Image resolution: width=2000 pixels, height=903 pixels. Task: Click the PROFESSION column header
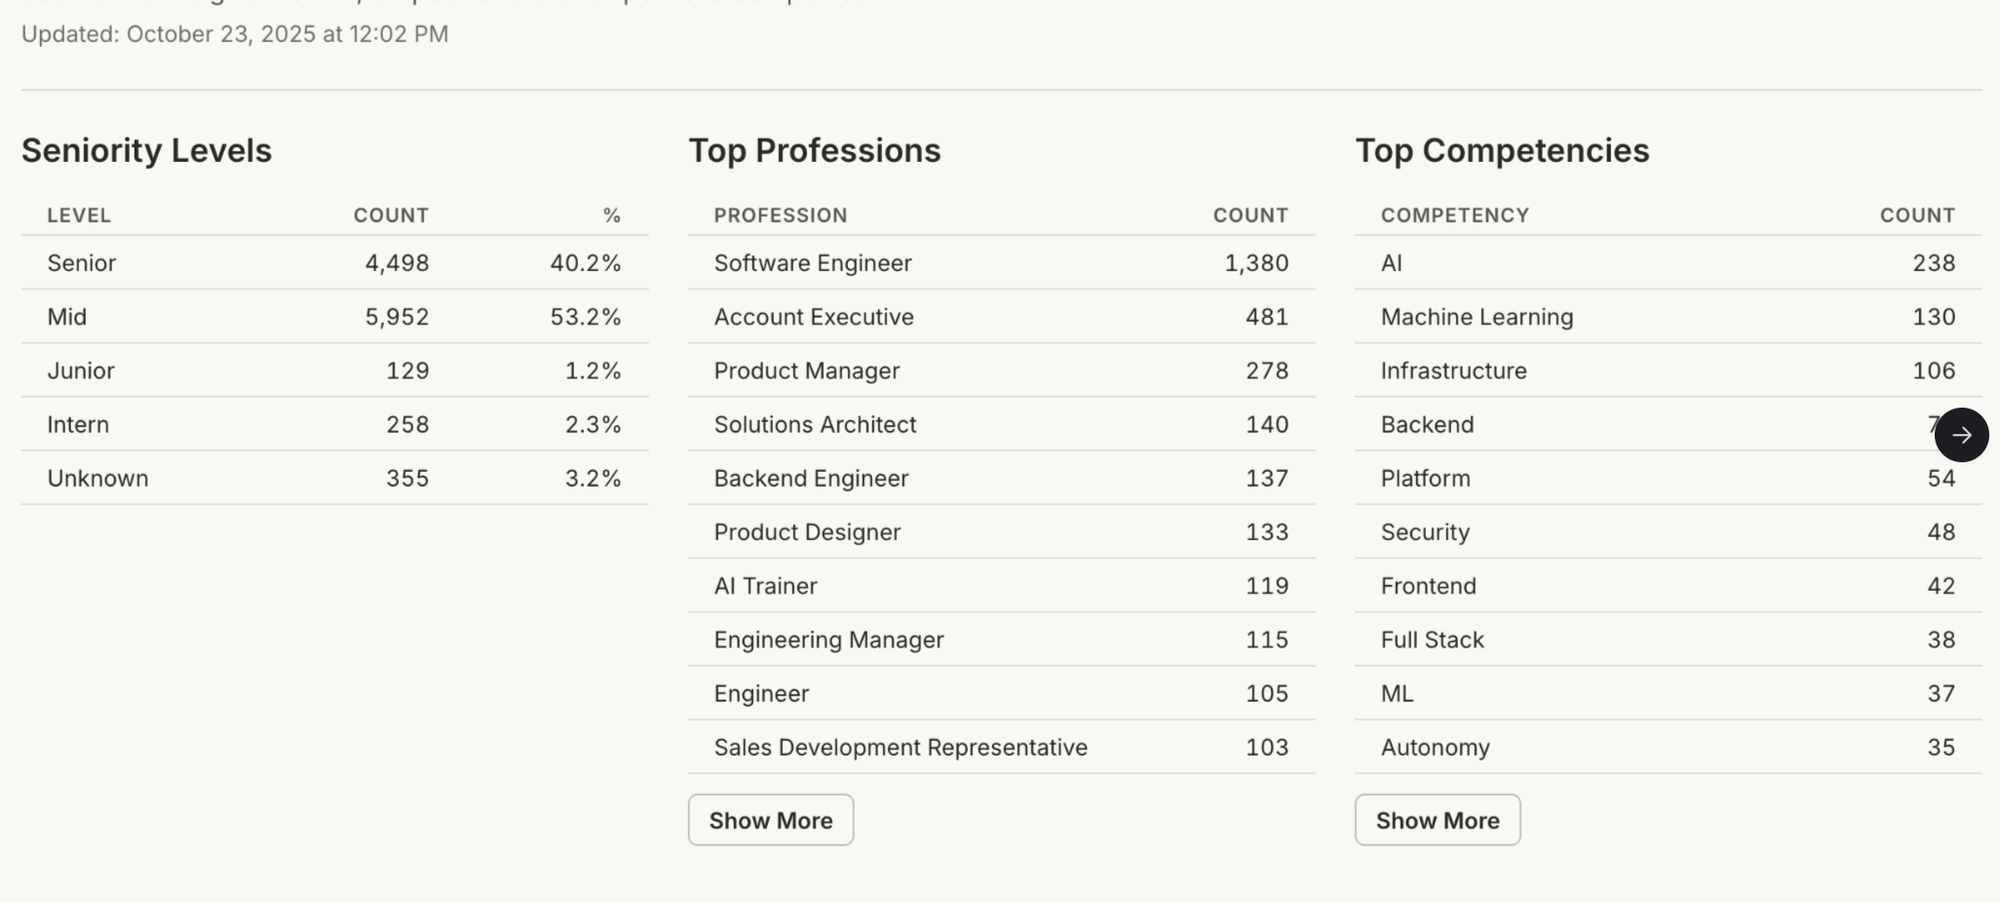[780, 215]
